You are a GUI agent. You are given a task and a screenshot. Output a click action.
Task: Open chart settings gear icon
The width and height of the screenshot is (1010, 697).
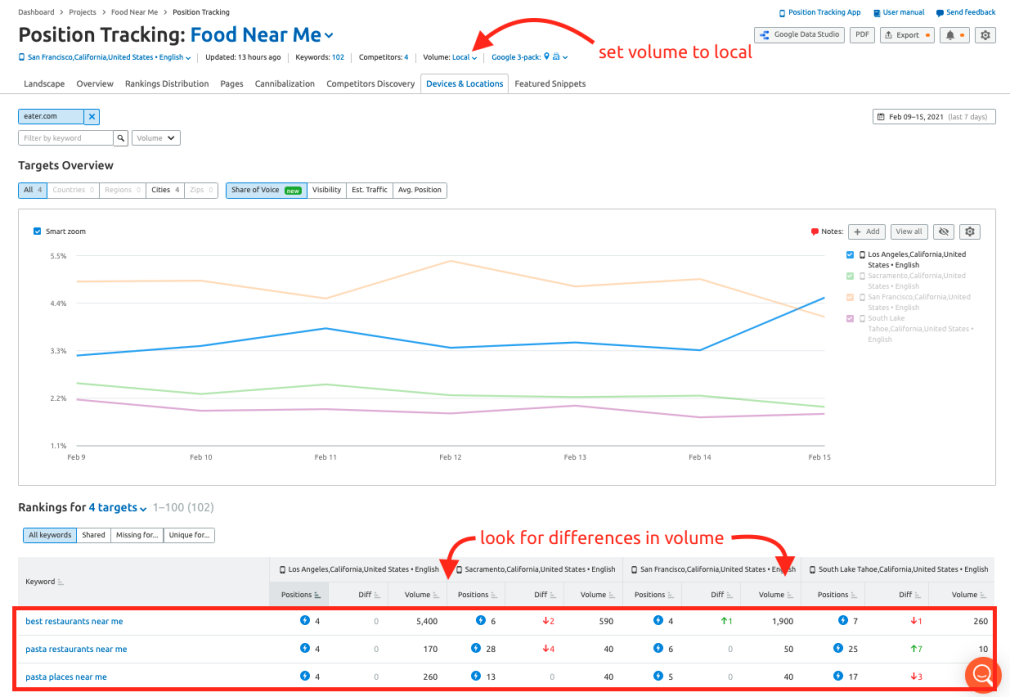coord(969,232)
